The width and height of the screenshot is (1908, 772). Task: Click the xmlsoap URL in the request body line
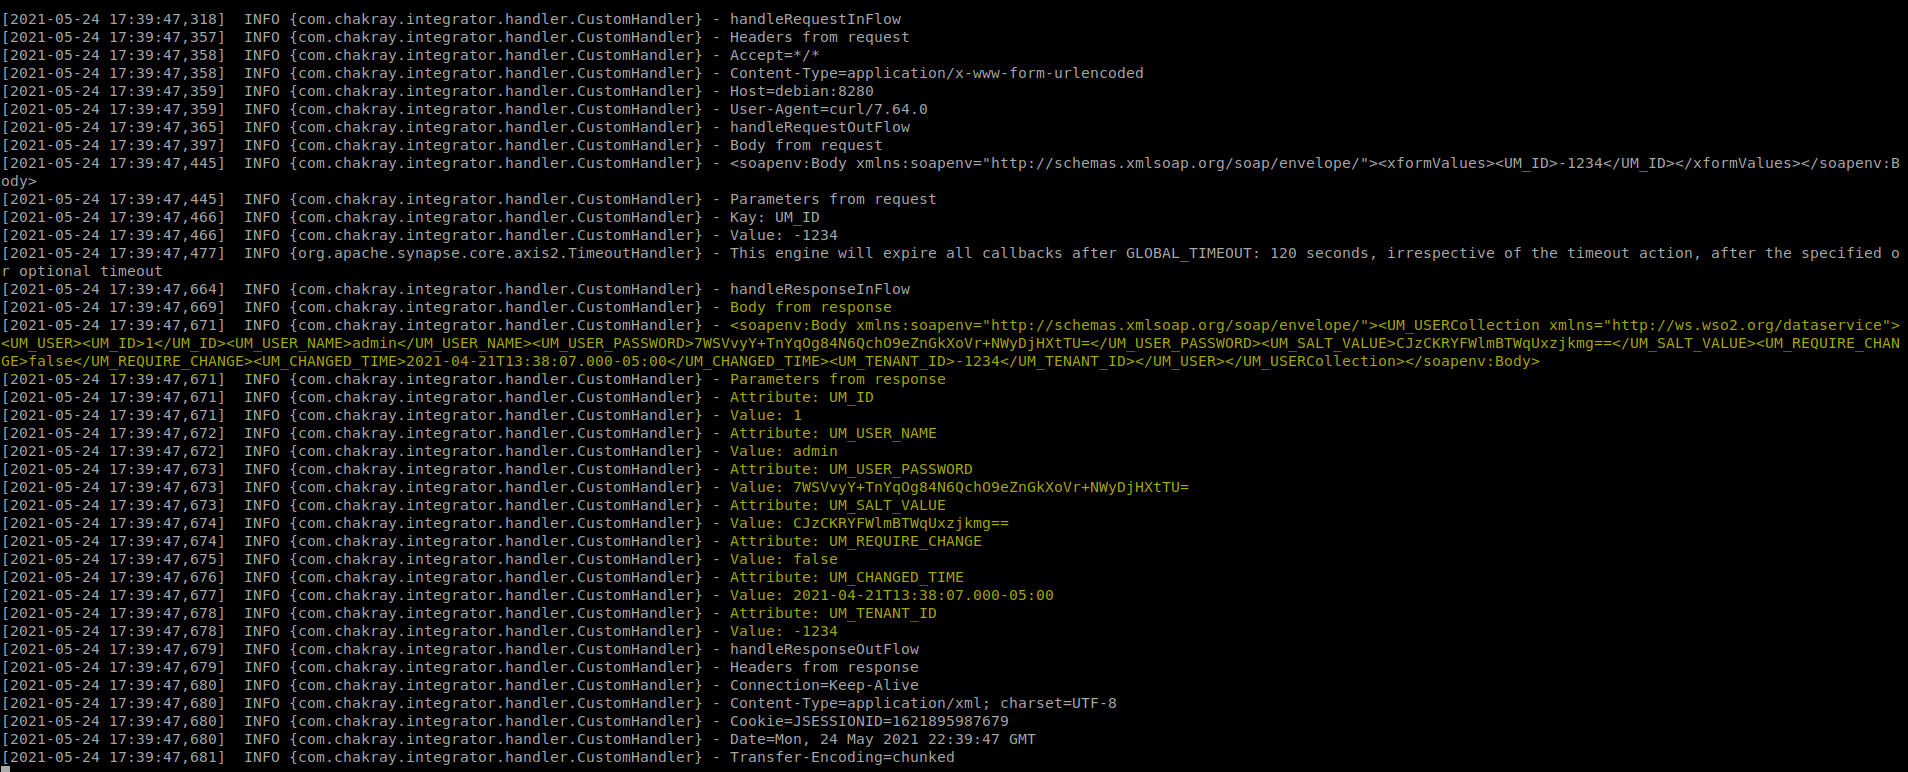(1174, 163)
